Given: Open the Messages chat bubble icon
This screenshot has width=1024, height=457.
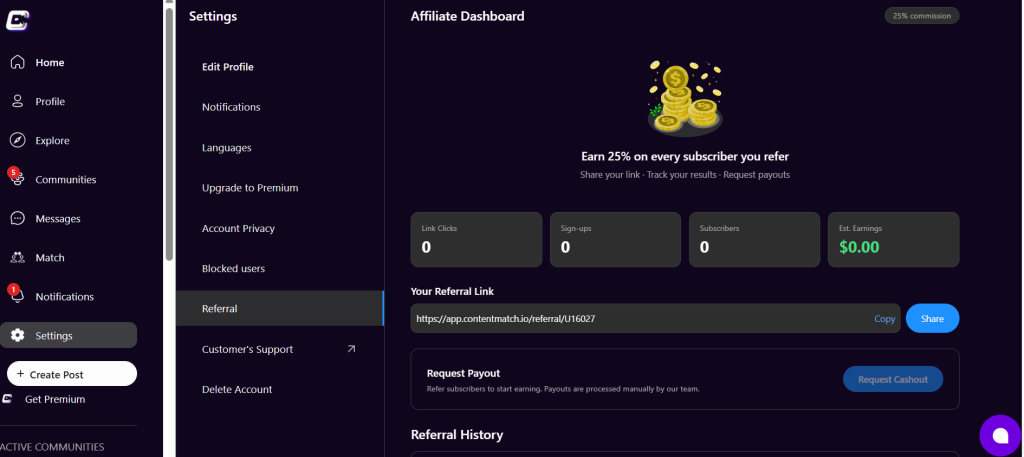Looking at the screenshot, I should click(x=17, y=218).
